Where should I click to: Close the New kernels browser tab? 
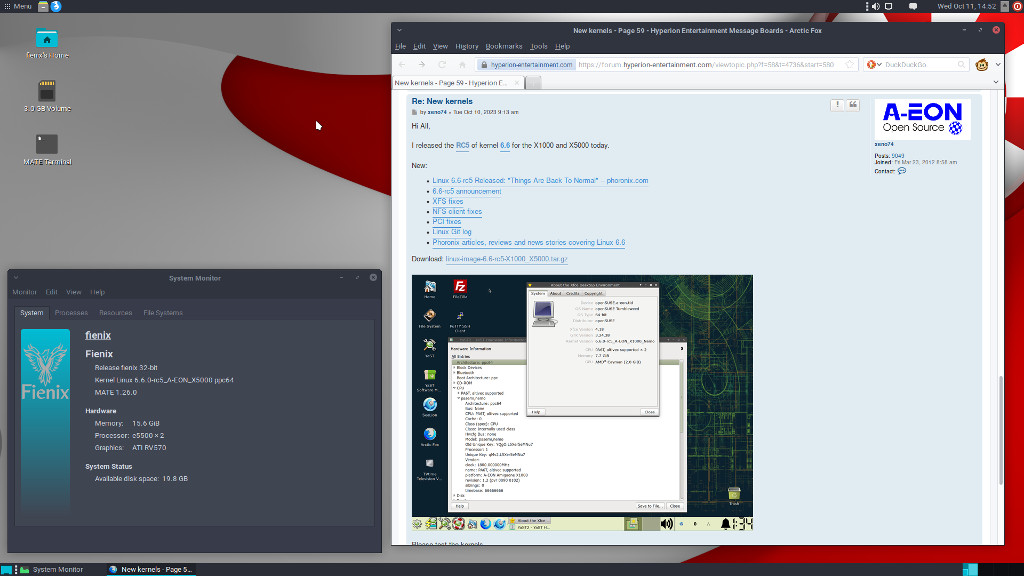517,83
